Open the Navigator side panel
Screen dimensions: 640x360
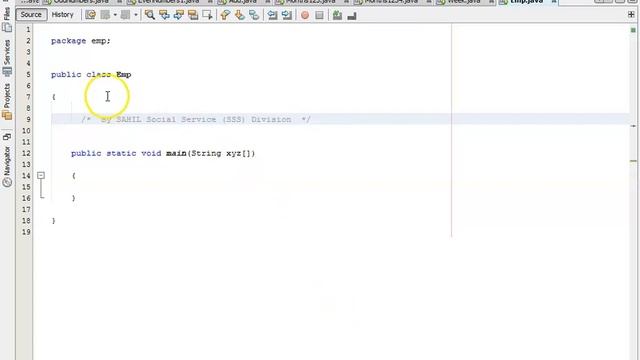(x=7, y=167)
